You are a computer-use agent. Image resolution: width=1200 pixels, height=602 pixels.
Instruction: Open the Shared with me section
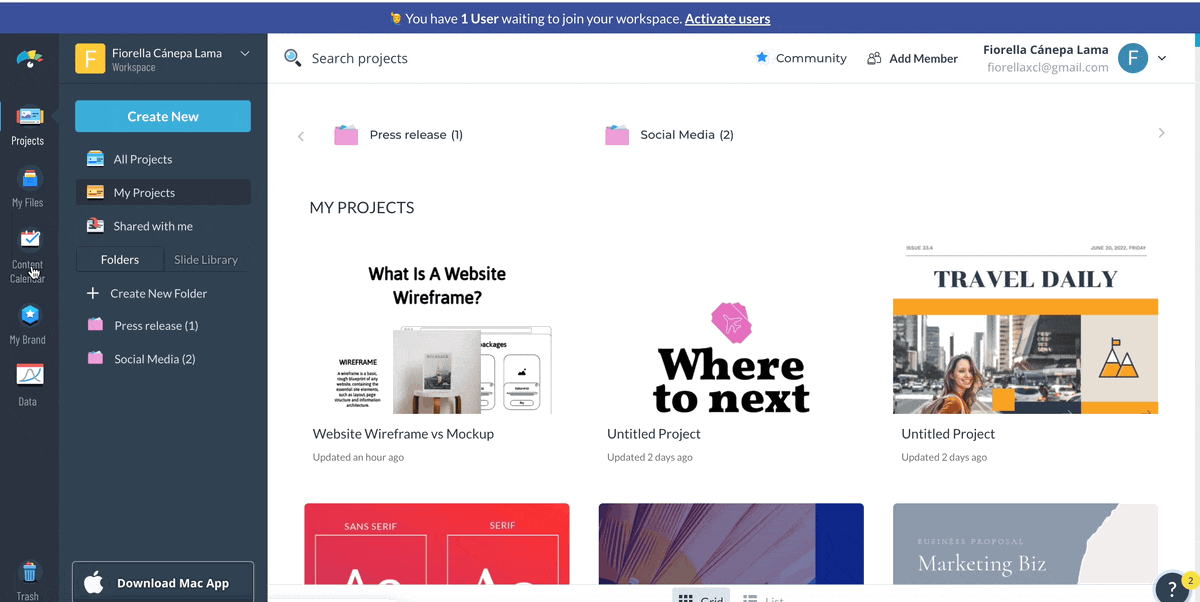coord(152,225)
